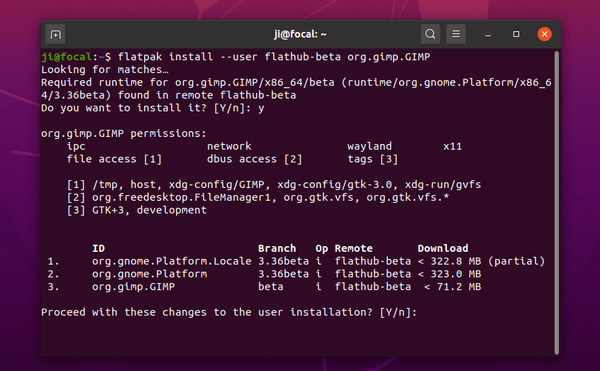Viewport: 600px width, 371px height.
Task: Click the '[1] /tmp, host' footnote line
Action: tap(274, 185)
